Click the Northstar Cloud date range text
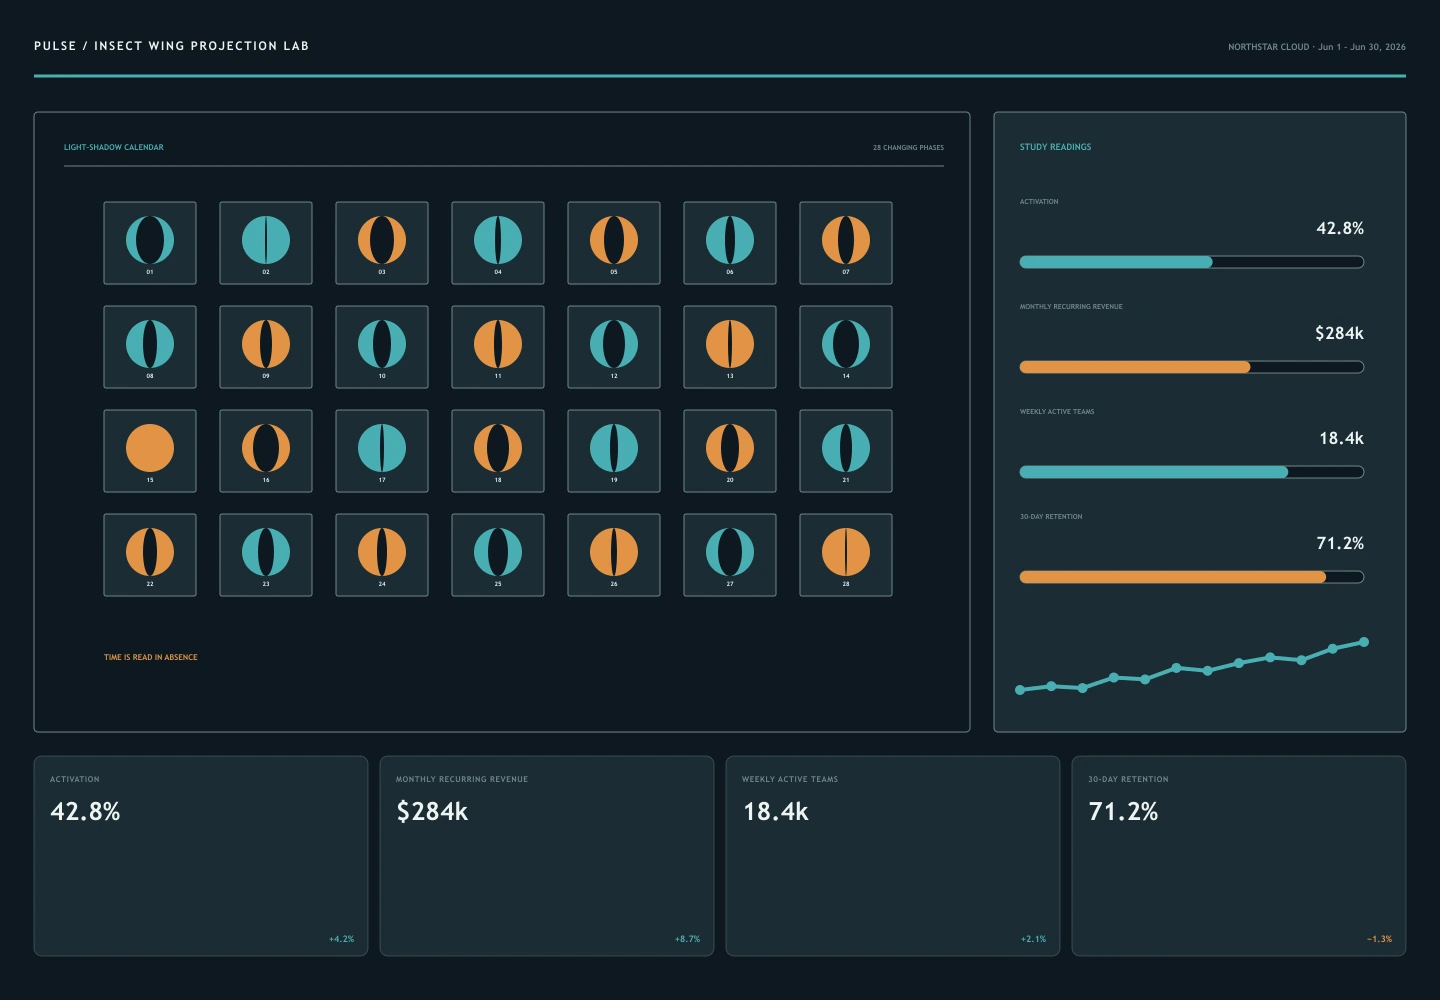The height and width of the screenshot is (1000, 1440). tap(1317, 47)
